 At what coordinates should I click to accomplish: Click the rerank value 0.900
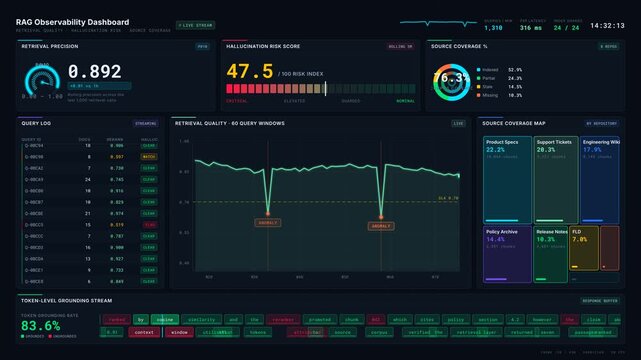coord(117,248)
